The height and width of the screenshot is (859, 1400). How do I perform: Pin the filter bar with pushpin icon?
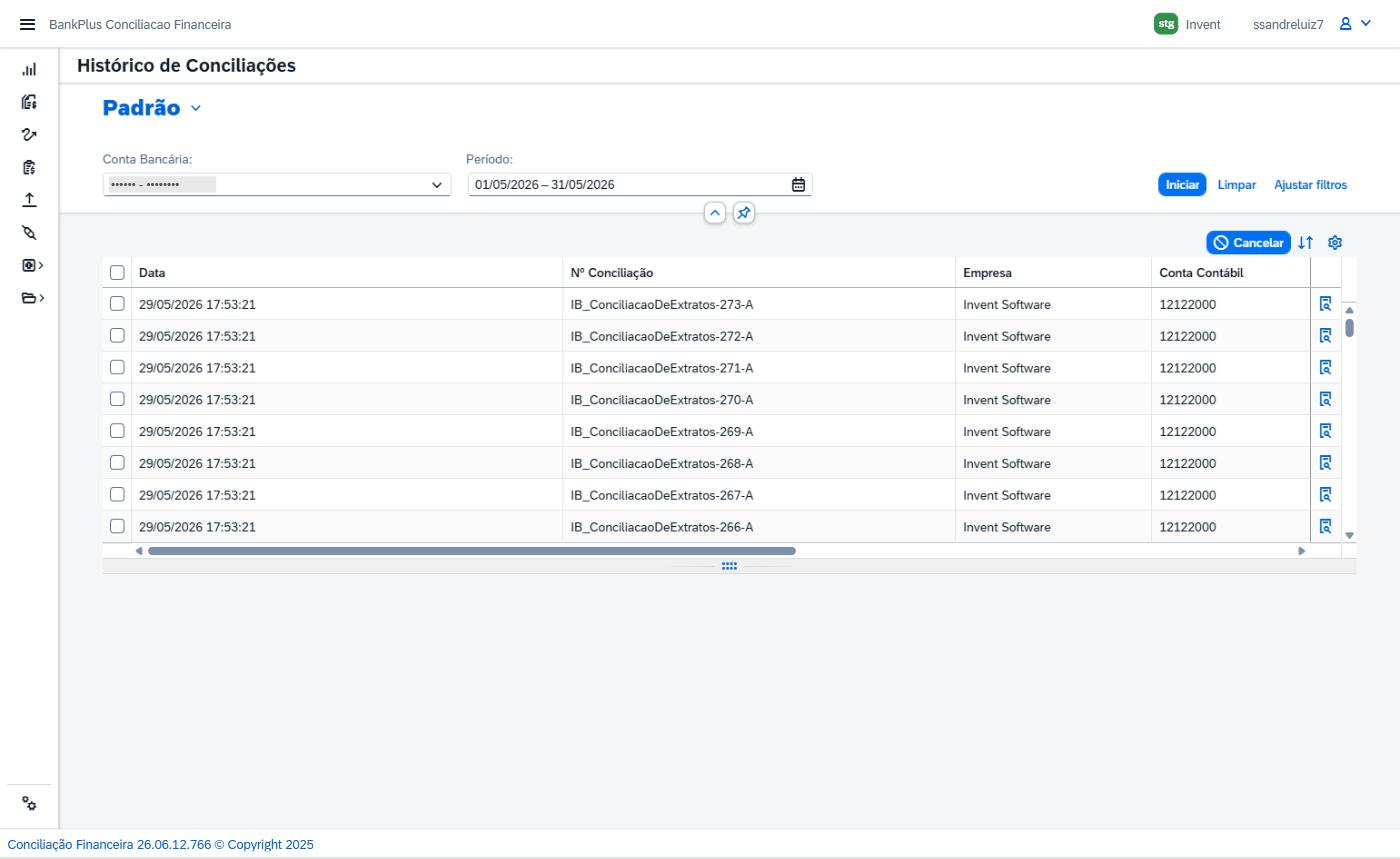[743, 213]
